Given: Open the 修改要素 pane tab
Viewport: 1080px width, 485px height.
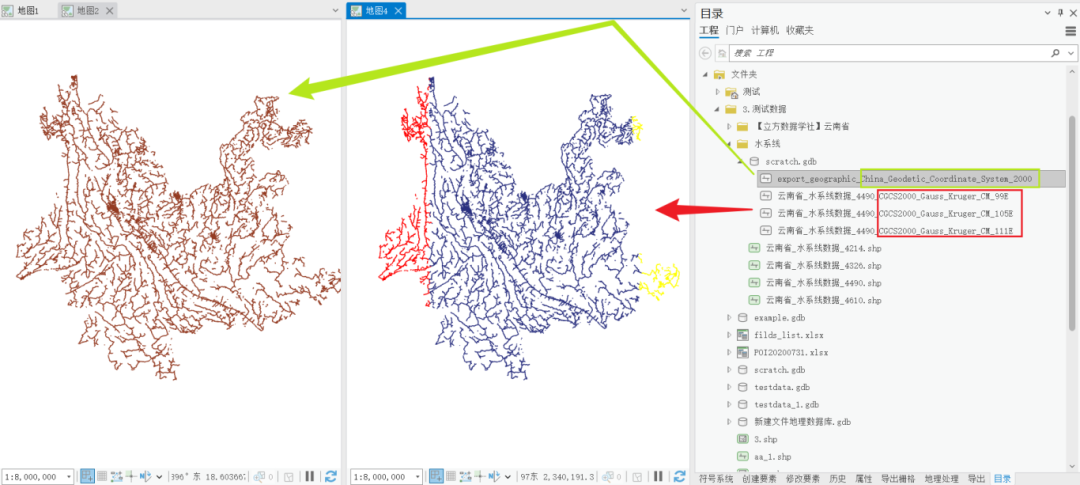Looking at the screenshot, I should (x=805, y=479).
